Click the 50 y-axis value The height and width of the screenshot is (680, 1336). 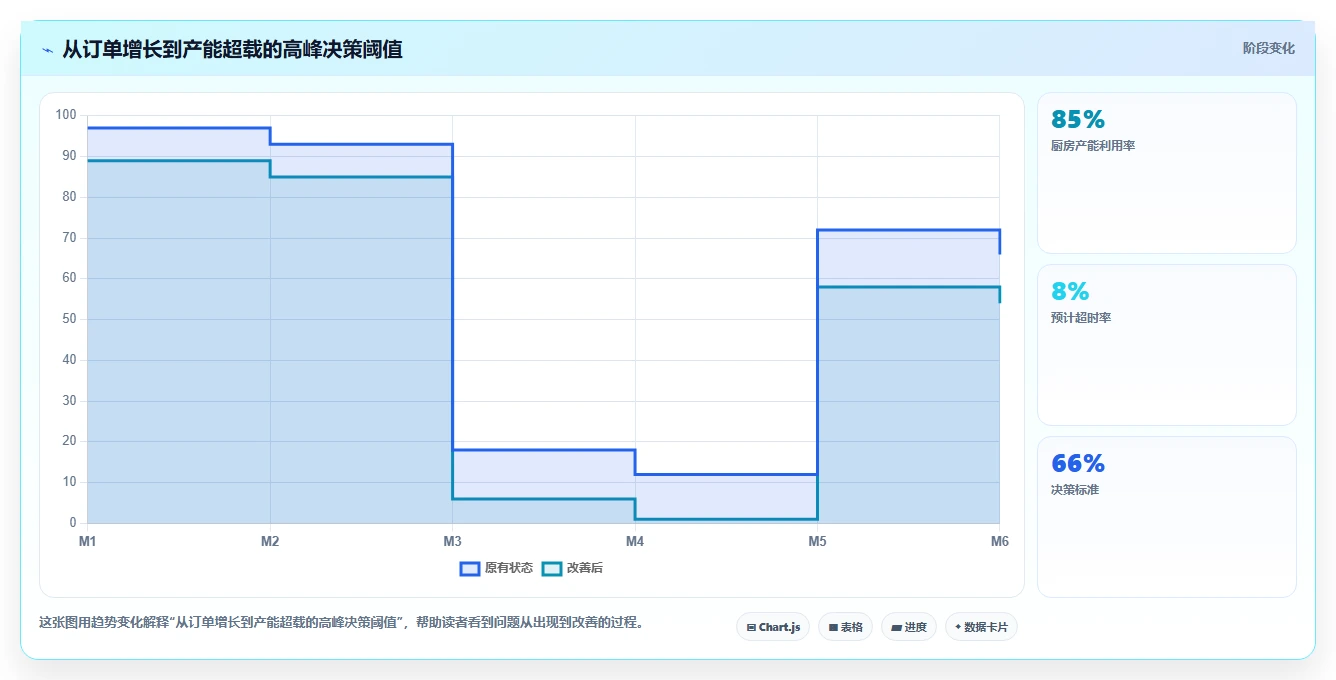[69, 319]
